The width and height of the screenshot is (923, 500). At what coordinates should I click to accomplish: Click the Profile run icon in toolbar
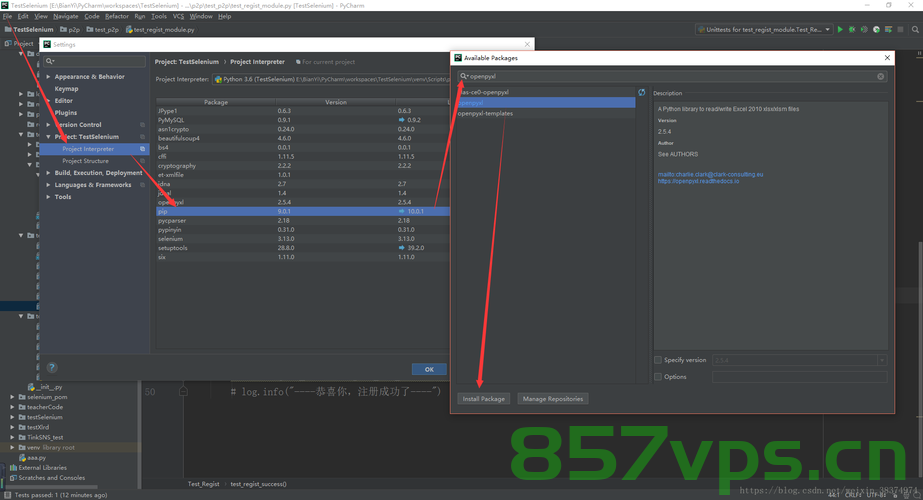pos(876,29)
